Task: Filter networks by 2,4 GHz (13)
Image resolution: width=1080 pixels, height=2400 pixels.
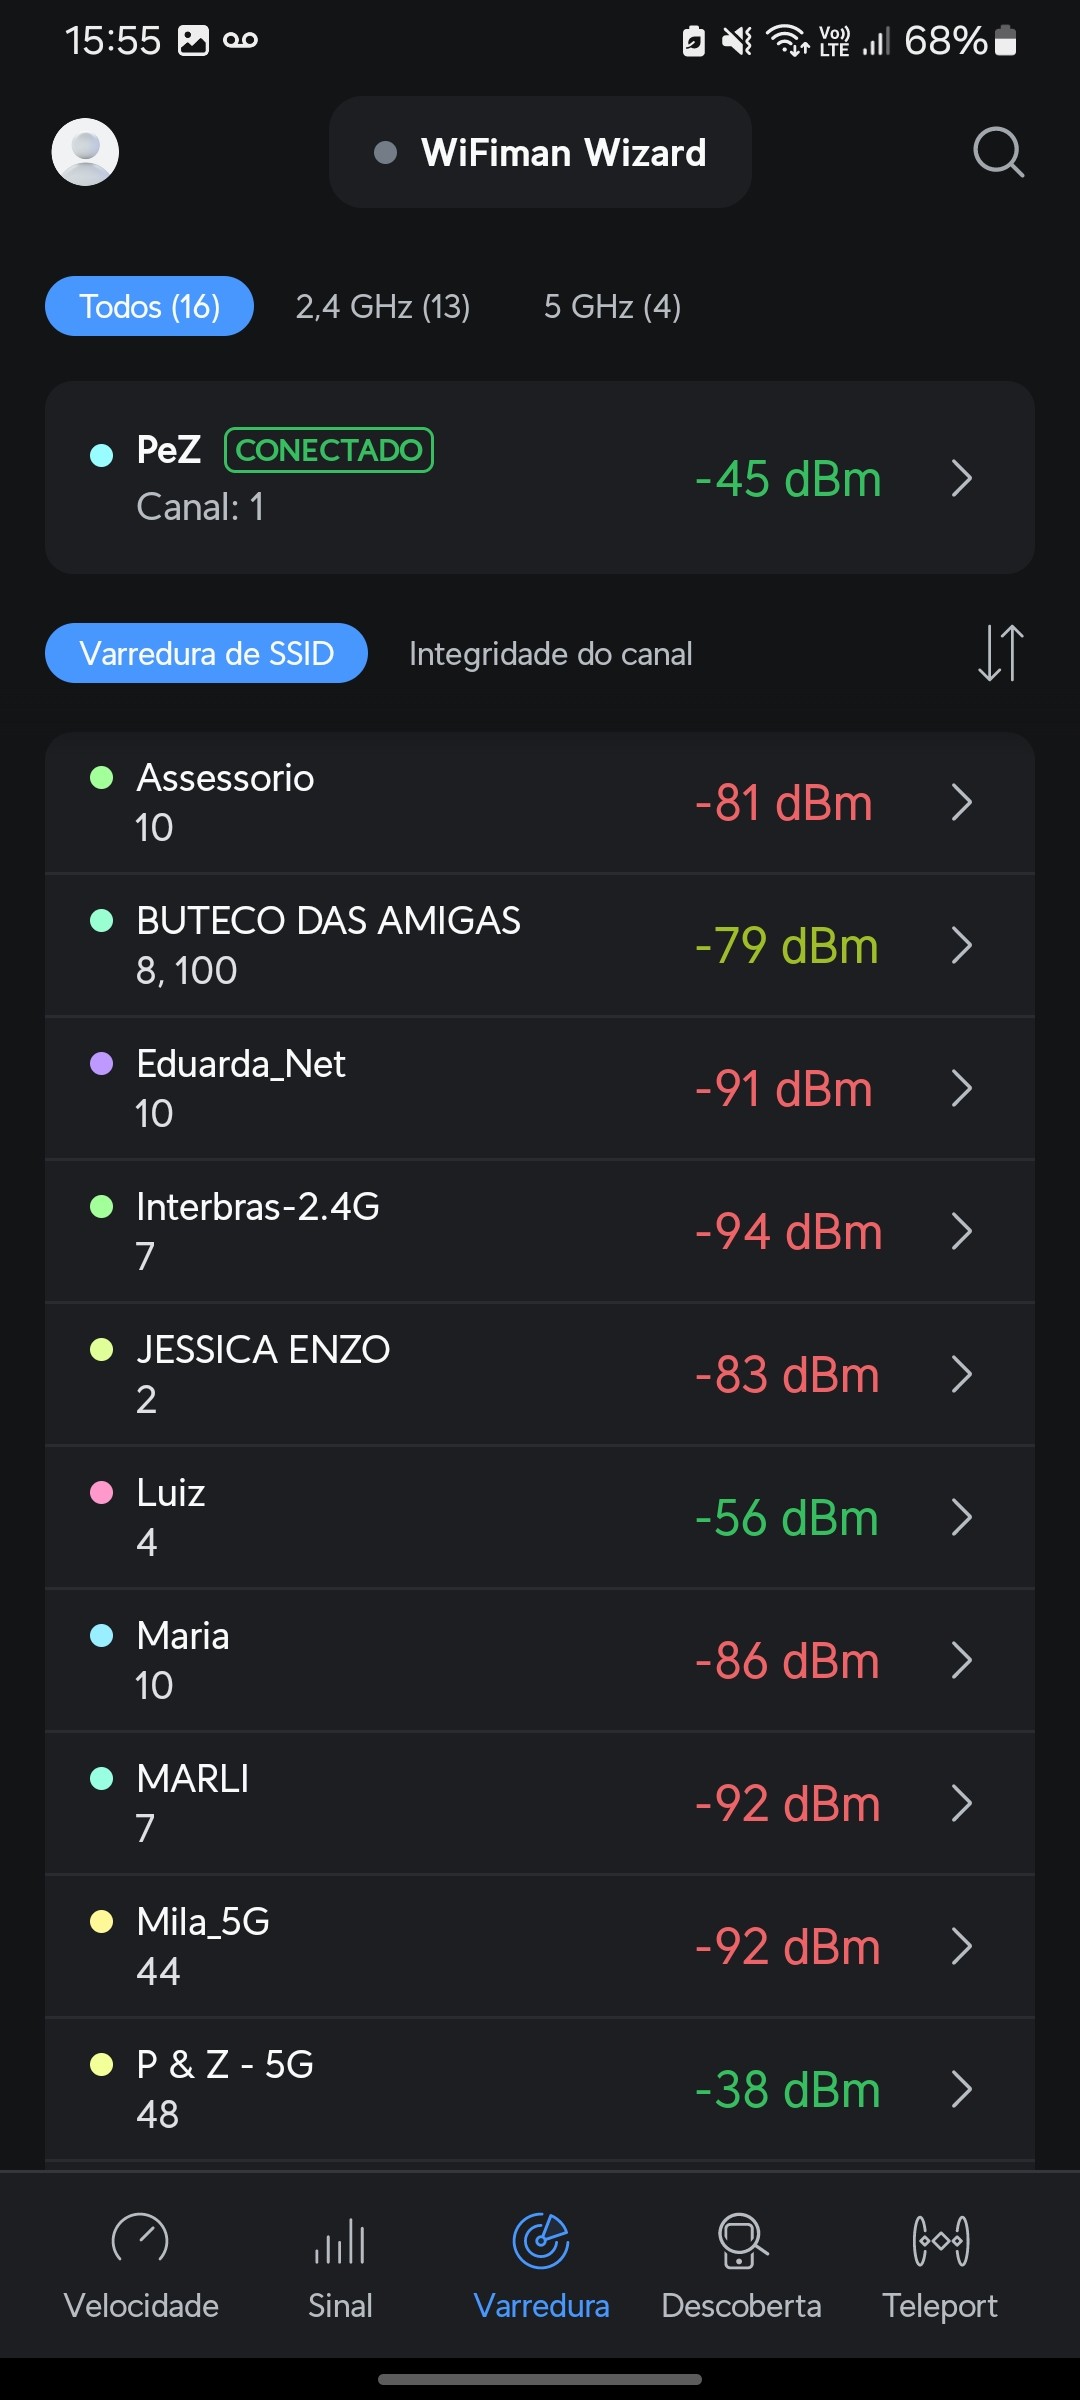Action: pyautogui.click(x=383, y=306)
